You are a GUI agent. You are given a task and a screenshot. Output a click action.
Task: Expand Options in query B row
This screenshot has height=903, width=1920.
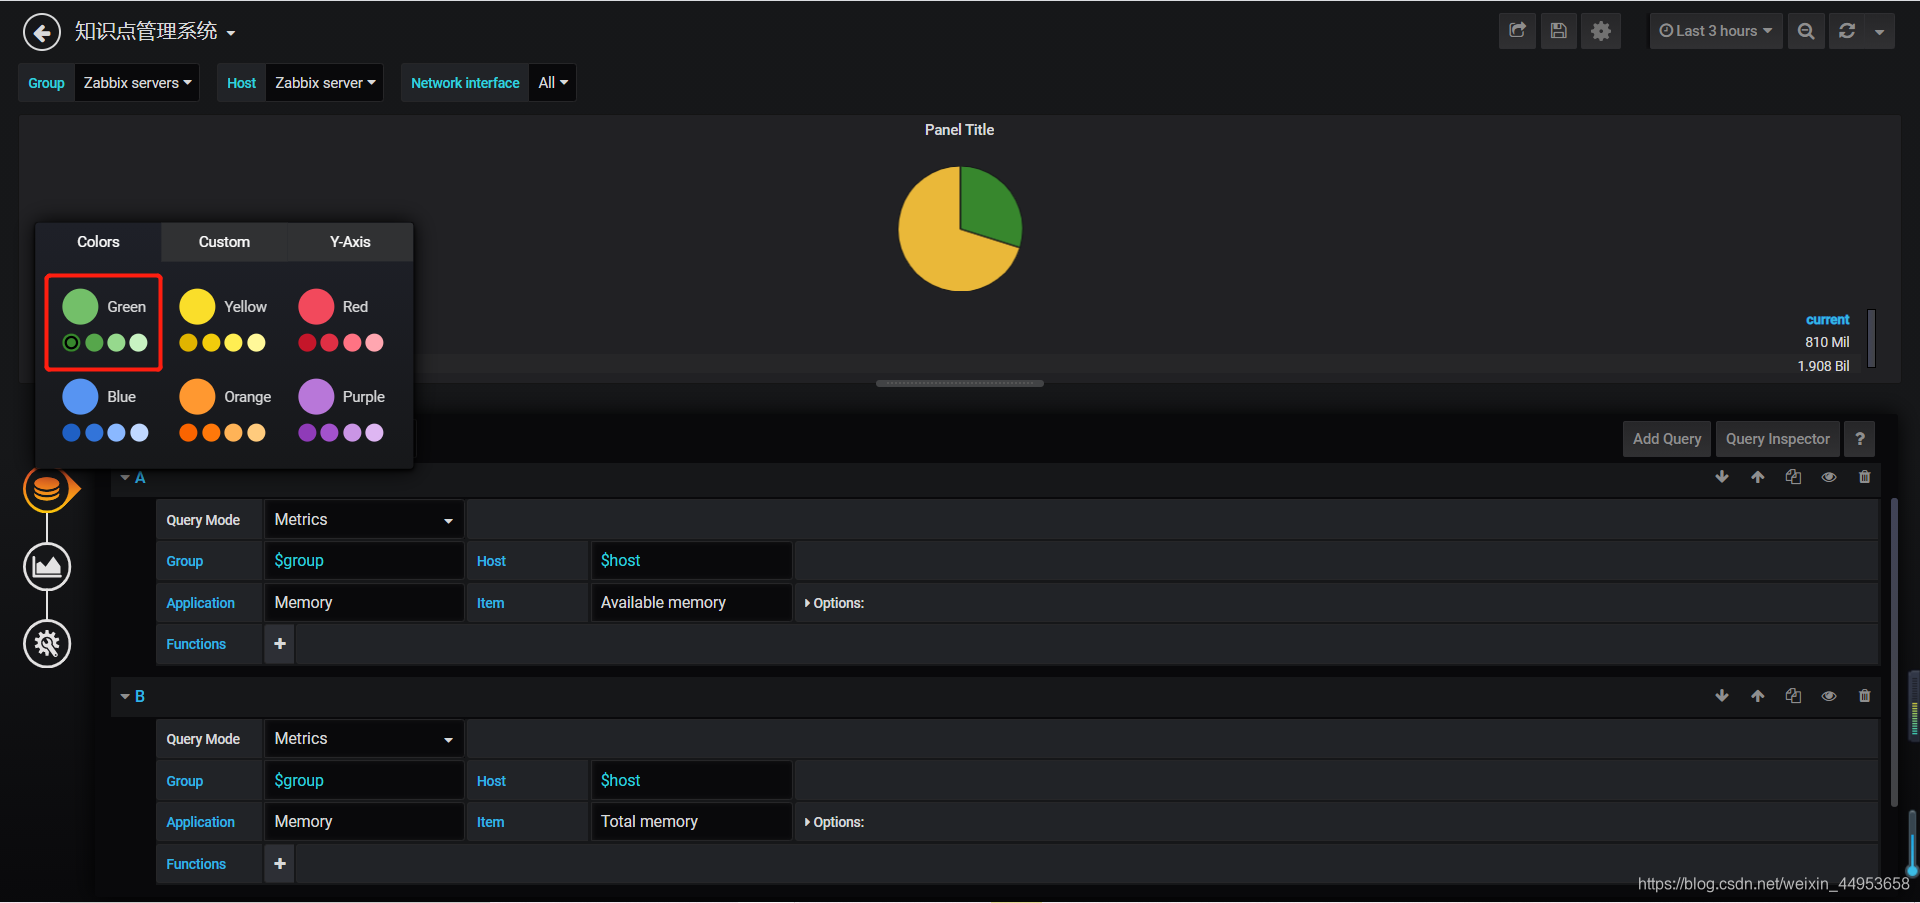[834, 822]
